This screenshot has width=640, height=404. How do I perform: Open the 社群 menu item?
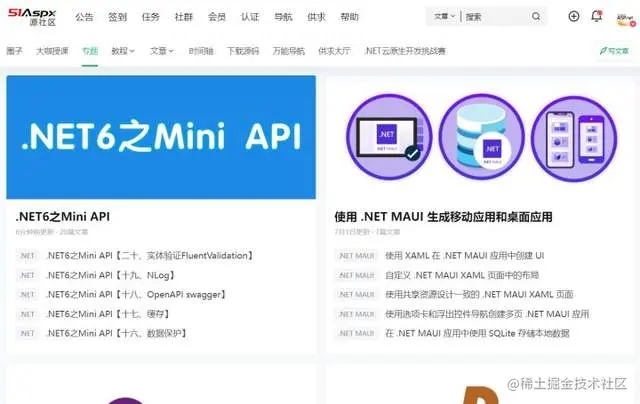pos(184,17)
